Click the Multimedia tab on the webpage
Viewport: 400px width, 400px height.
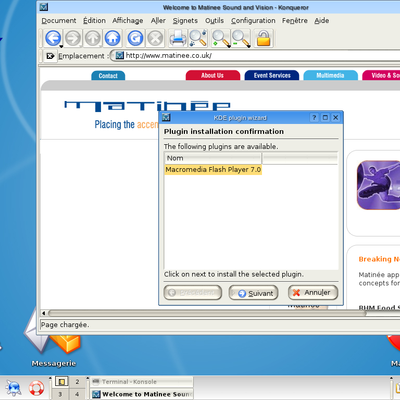tap(330, 75)
